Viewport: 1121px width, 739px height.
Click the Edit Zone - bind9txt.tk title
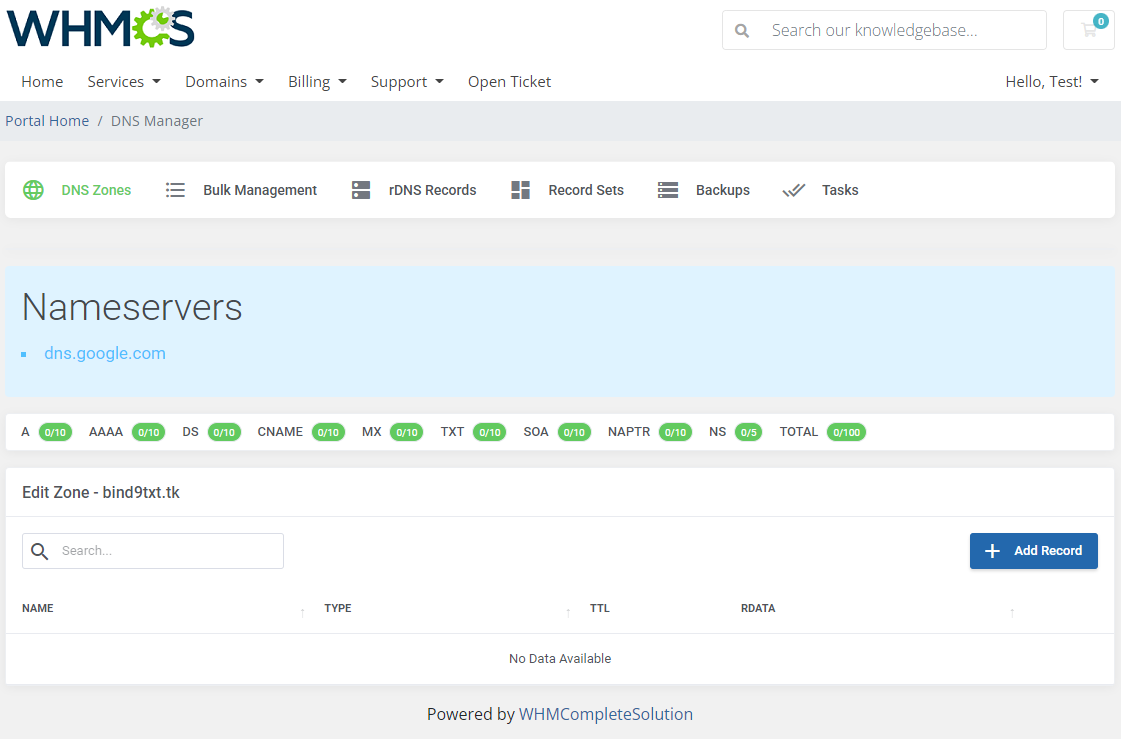(x=101, y=492)
